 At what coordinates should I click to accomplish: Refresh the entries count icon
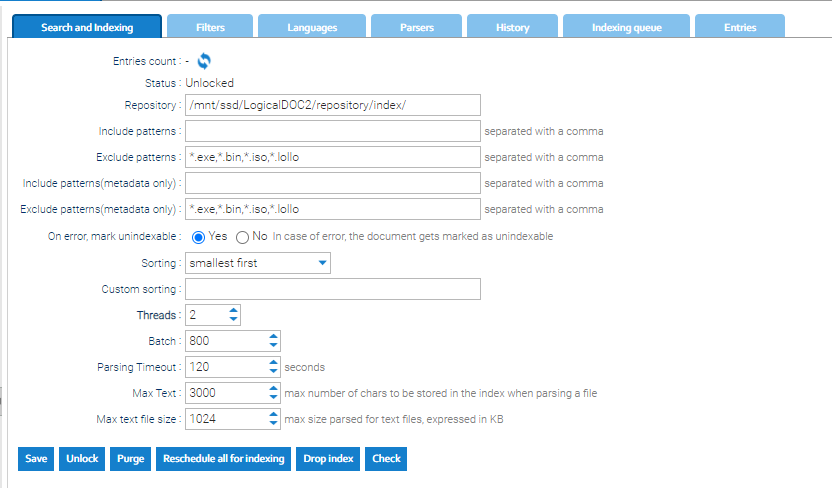coord(204,61)
